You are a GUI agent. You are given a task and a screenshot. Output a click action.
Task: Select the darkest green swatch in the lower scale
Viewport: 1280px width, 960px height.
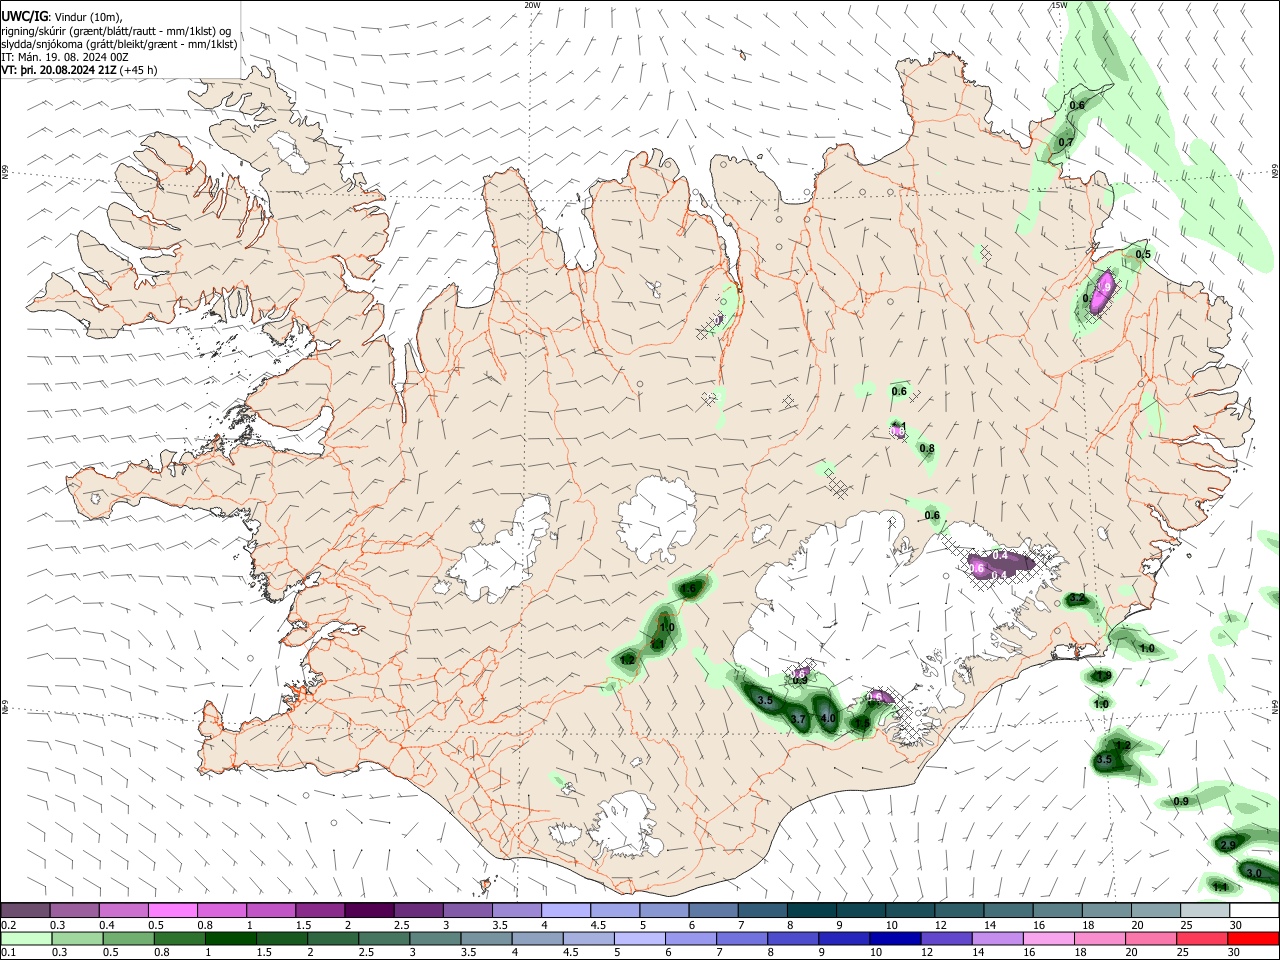click(230, 938)
